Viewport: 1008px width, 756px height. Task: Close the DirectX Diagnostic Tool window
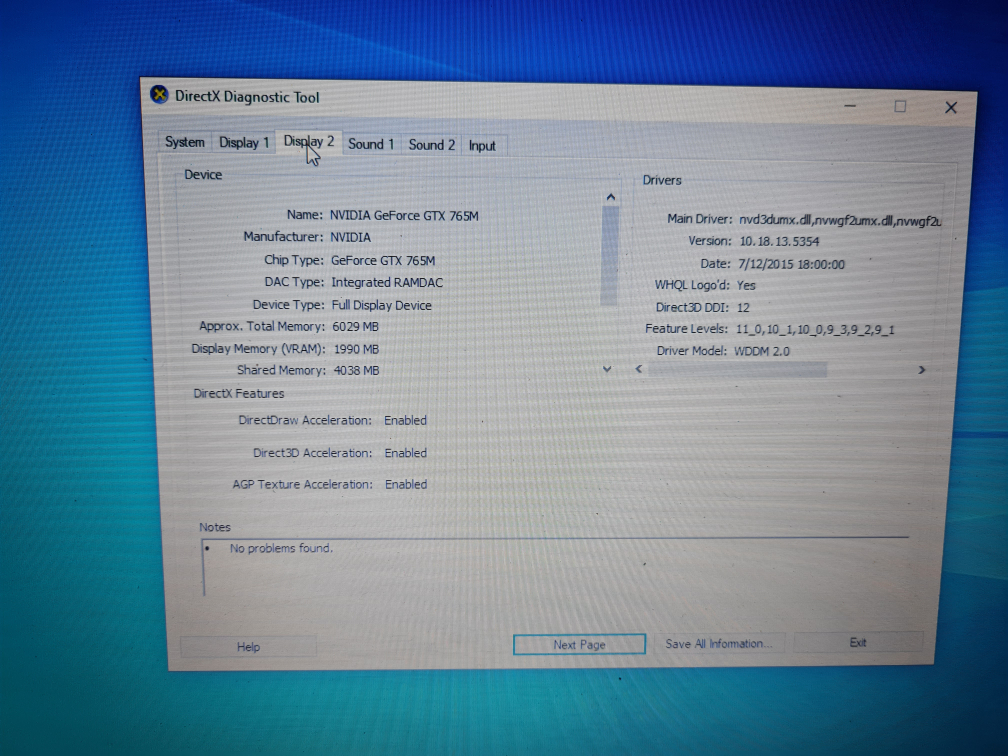[951, 107]
